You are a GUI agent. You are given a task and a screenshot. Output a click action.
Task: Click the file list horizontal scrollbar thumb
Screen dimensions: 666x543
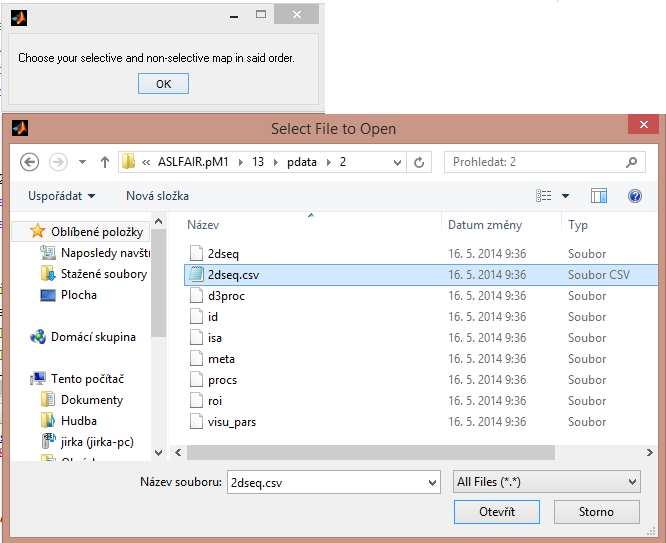(x=371, y=452)
